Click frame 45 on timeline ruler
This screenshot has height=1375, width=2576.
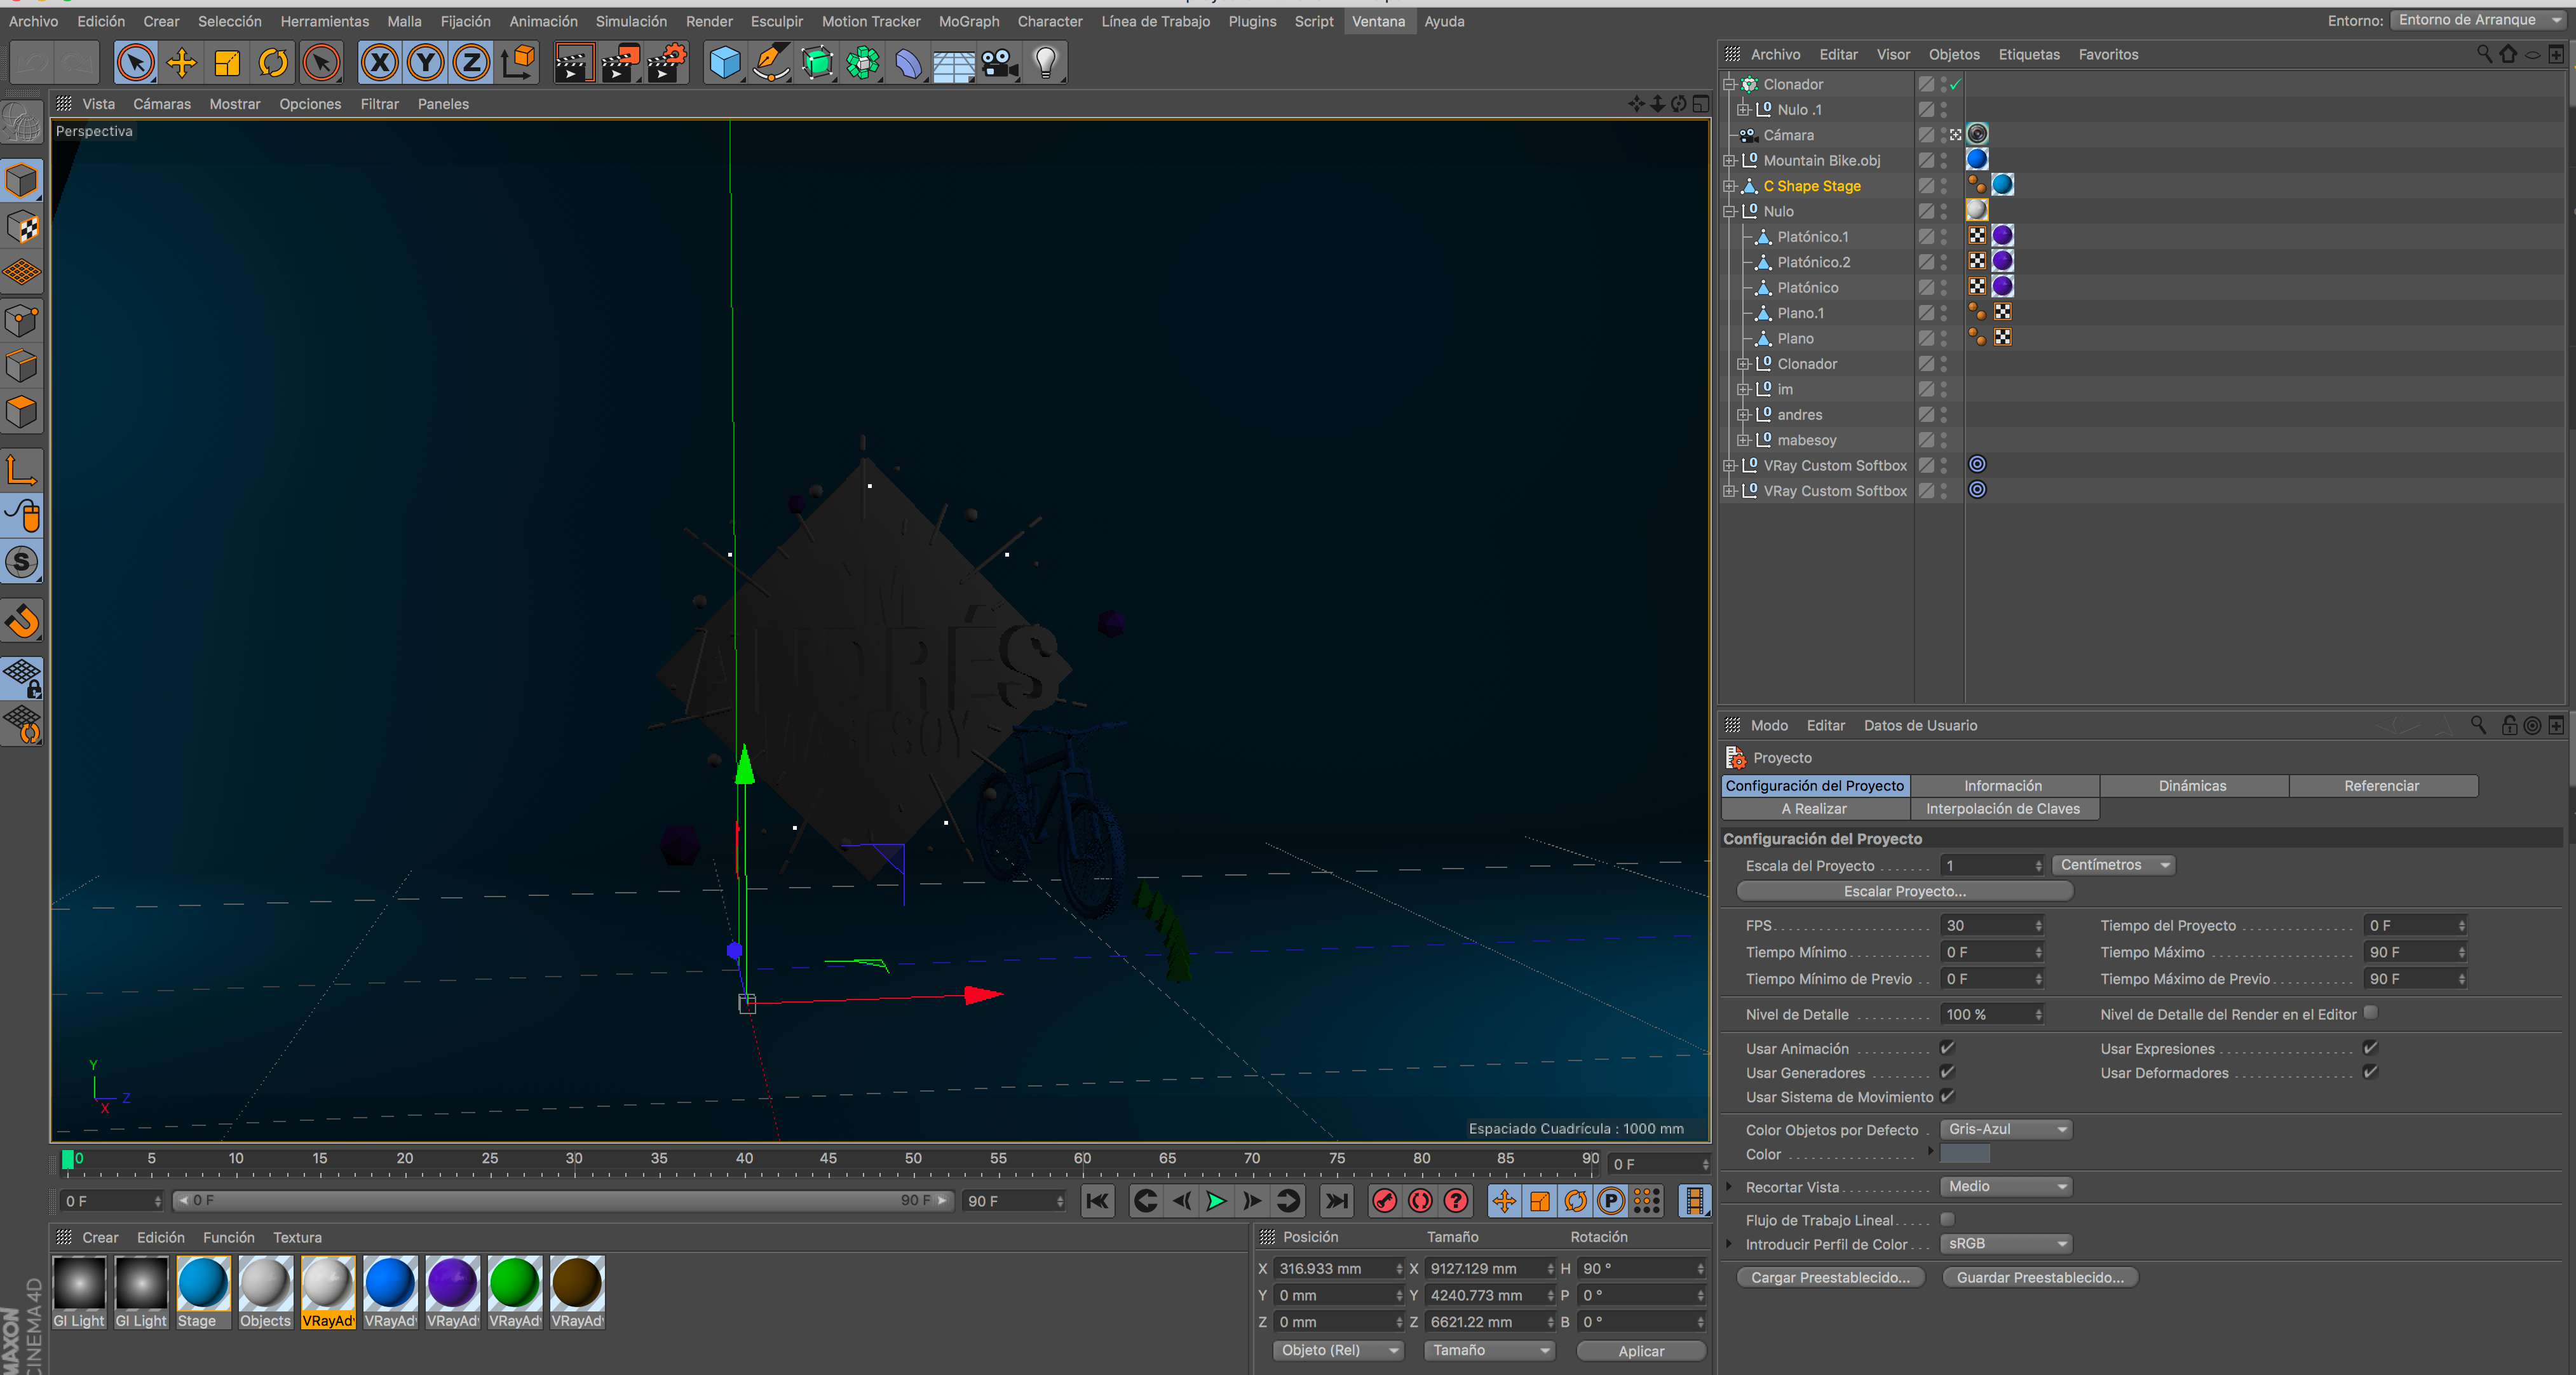(828, 1159)
